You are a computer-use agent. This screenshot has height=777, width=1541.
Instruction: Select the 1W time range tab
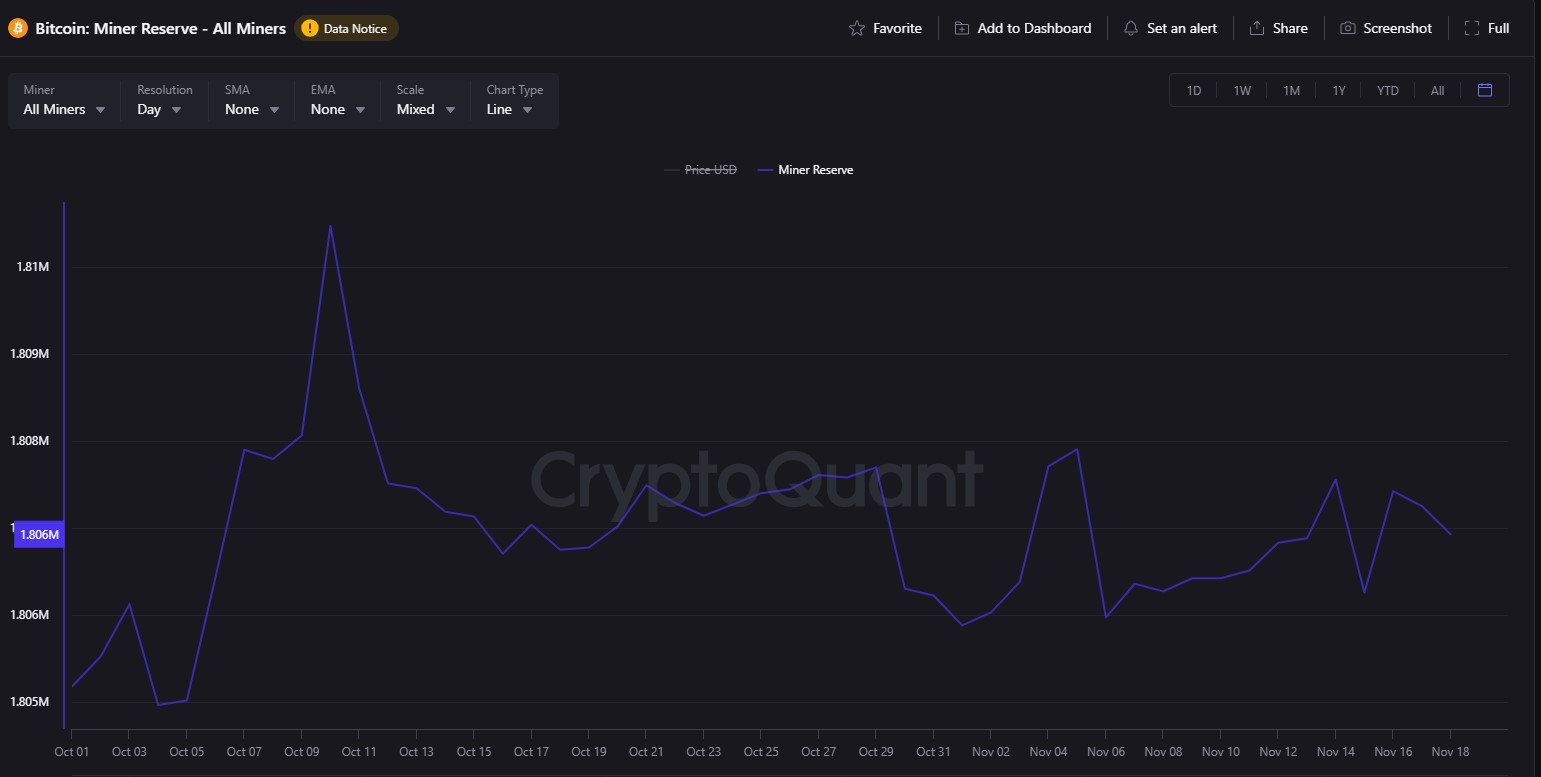(x=1242, y=90)
